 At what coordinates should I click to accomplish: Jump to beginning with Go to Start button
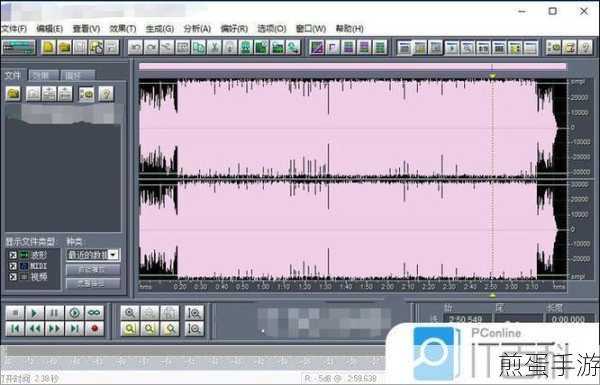tap(15, 328)
